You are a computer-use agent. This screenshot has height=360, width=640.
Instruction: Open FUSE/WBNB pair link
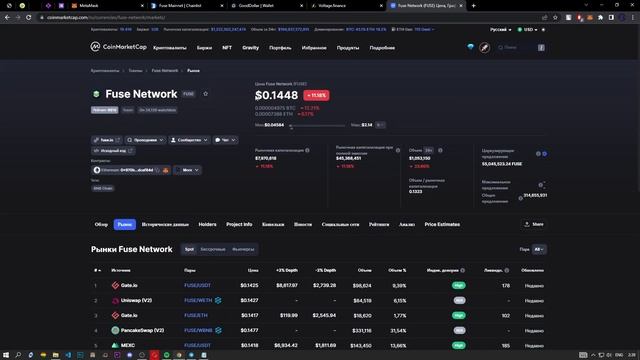(x=198, y=330)
